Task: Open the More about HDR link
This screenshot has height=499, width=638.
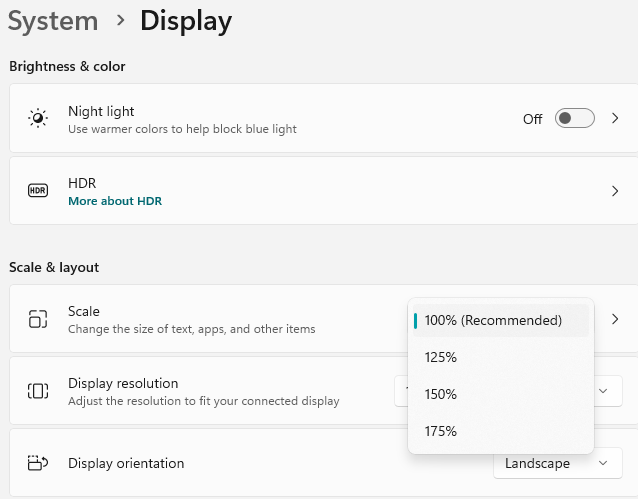Action: click(114, 201)
